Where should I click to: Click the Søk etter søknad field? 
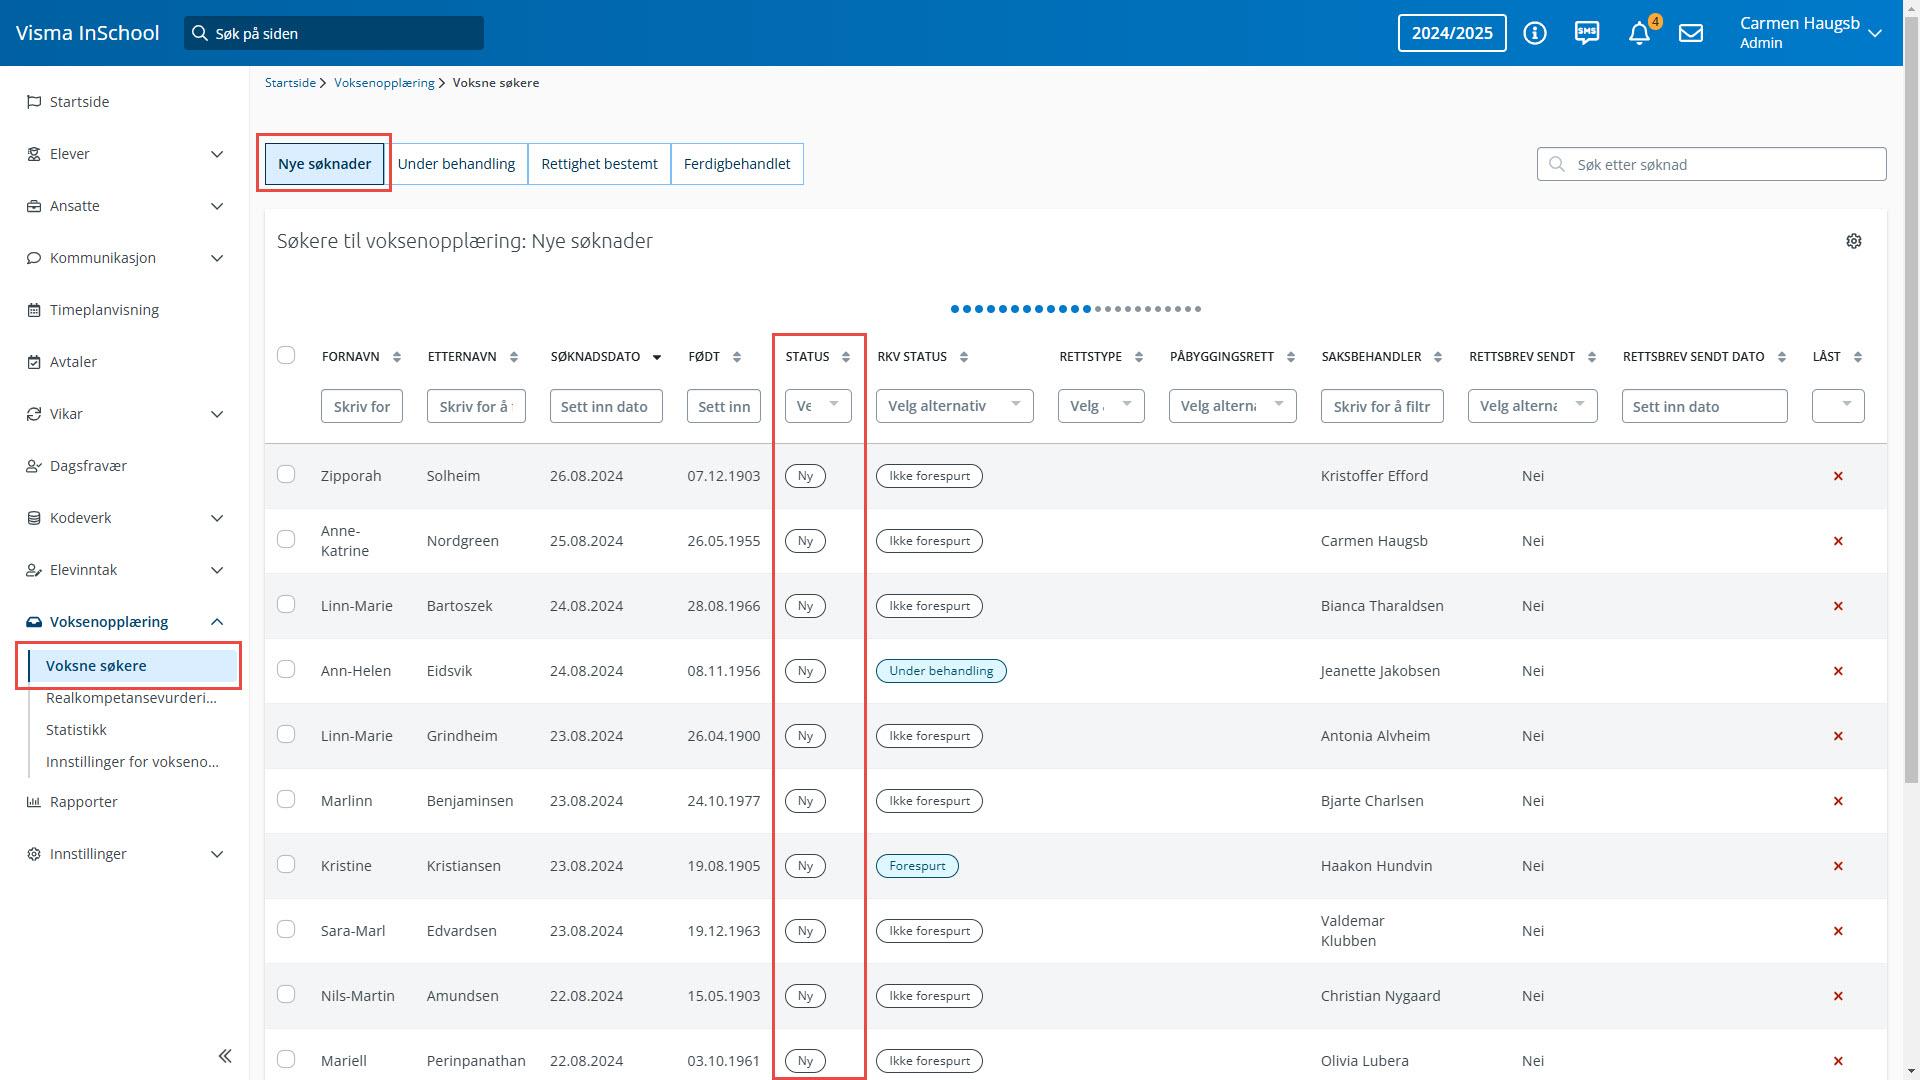1712,165
